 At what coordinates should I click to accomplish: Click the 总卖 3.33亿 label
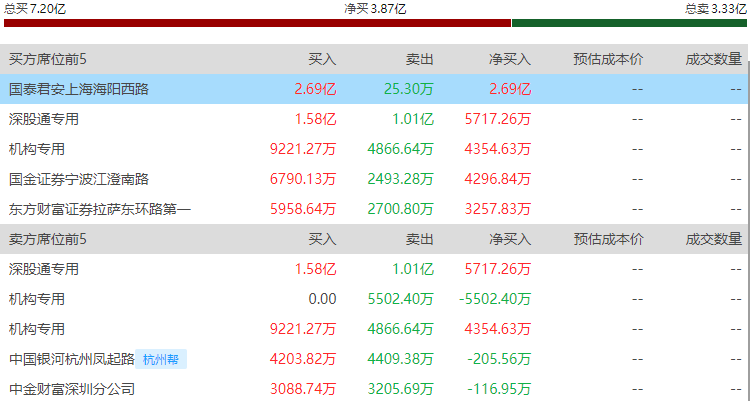[x=716, y=8]
